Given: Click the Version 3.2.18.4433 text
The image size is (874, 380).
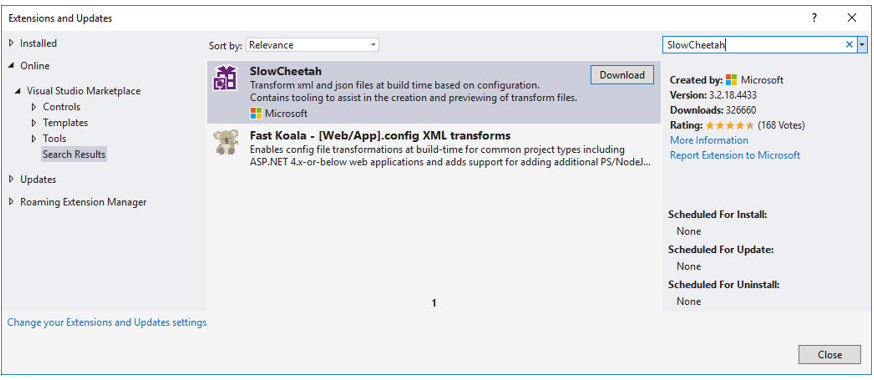Looking at the screenshot, I should (713, 95).
